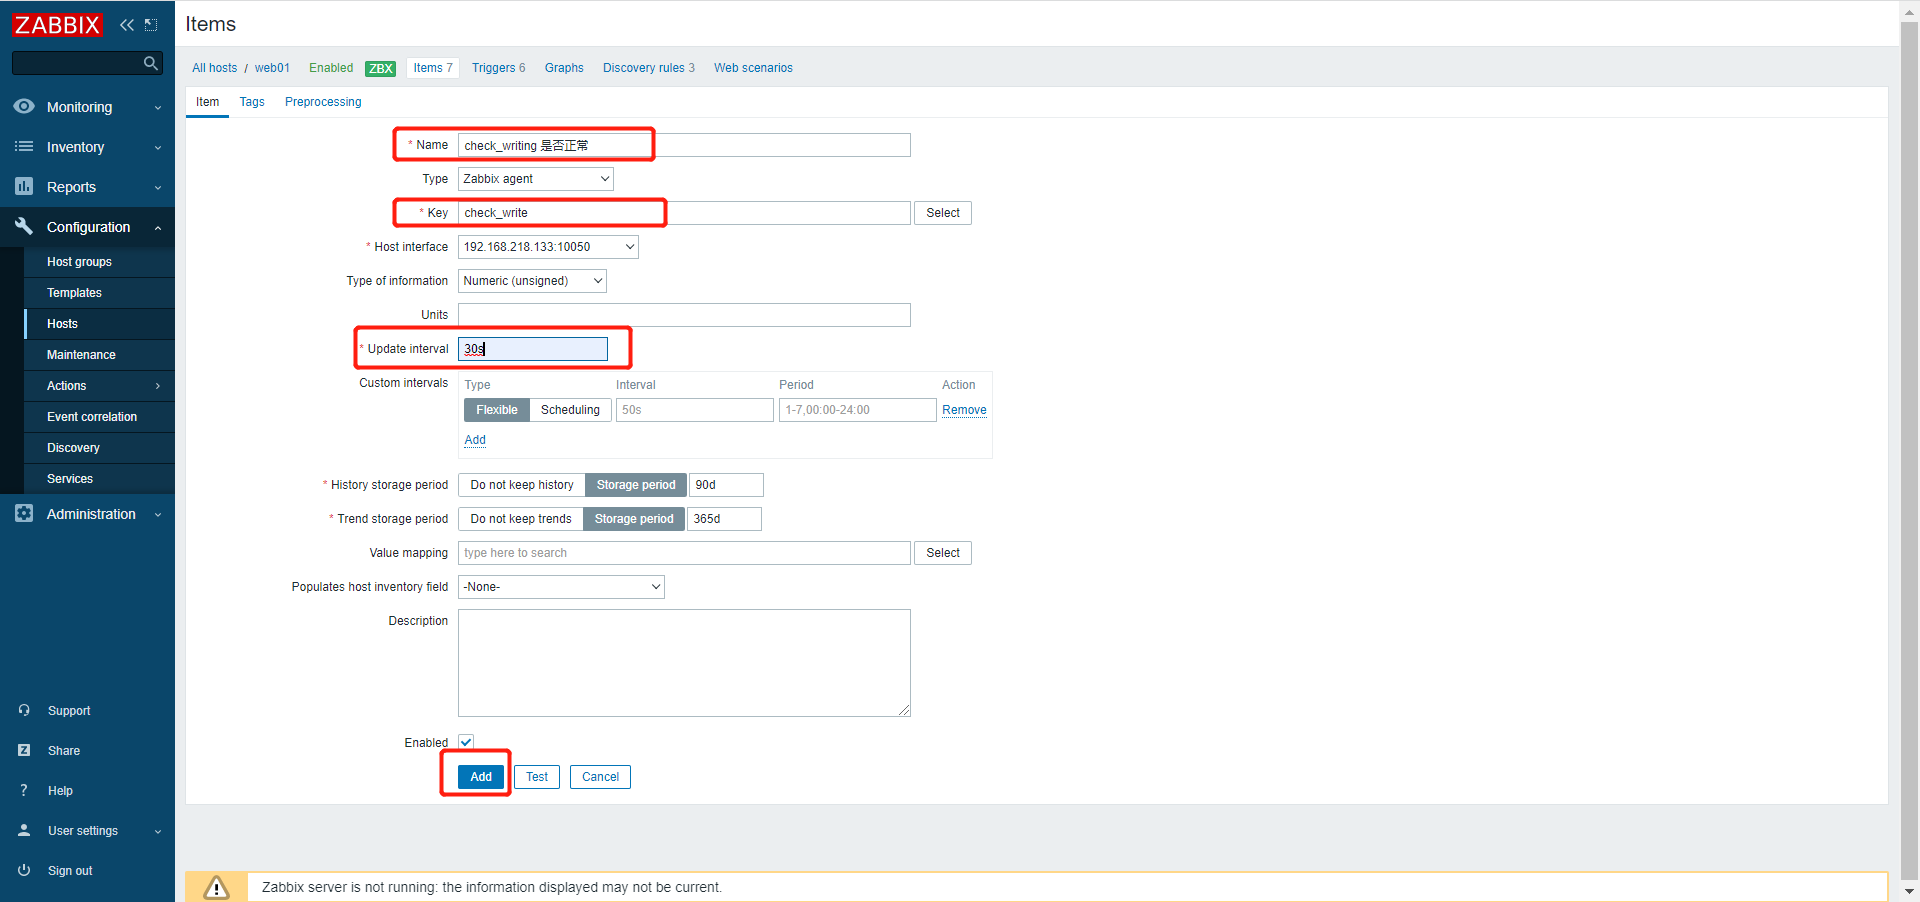Screen dimensions: 1920x902
Task: Click the Administration gear icon
Action: [x=24, y=513]
